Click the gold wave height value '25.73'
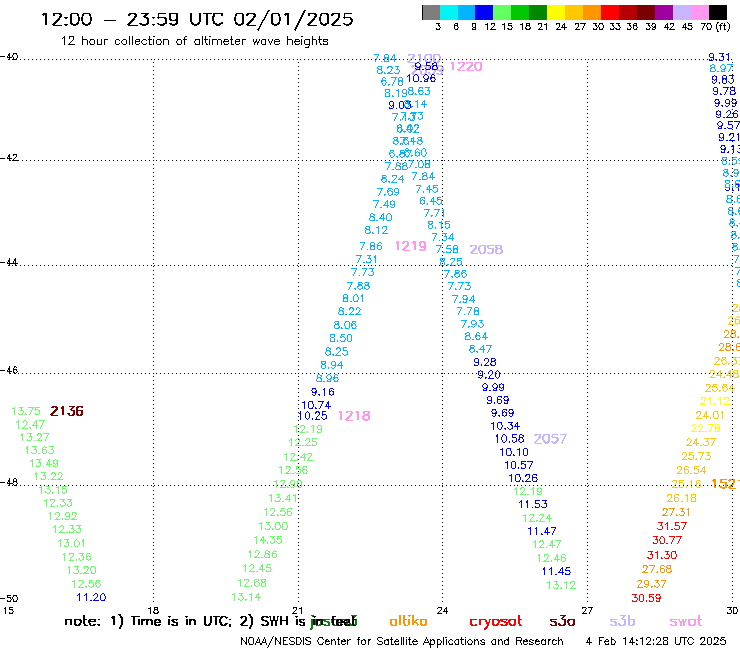Image resolution: width=740 pixels, height=650 pixels. 696,456
